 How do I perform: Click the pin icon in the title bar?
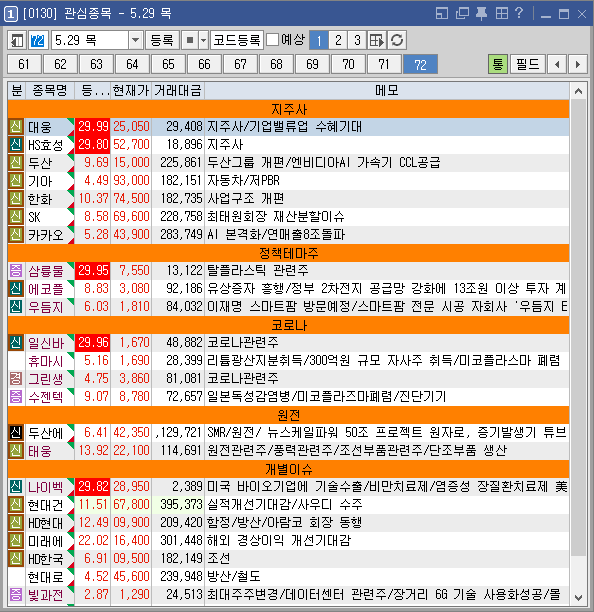pos(481,14)
